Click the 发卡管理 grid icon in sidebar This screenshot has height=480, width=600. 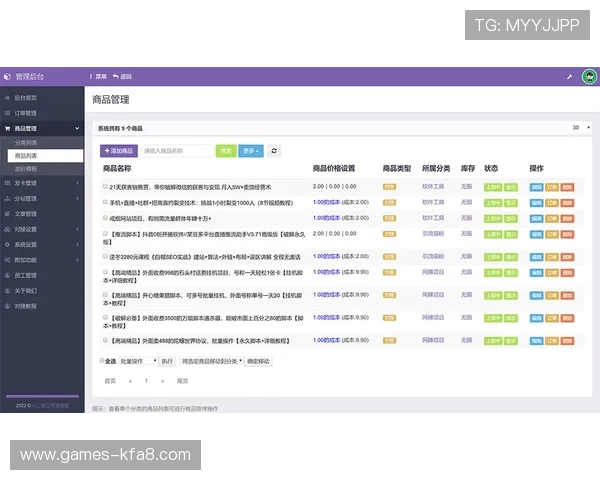click(7, 183)
